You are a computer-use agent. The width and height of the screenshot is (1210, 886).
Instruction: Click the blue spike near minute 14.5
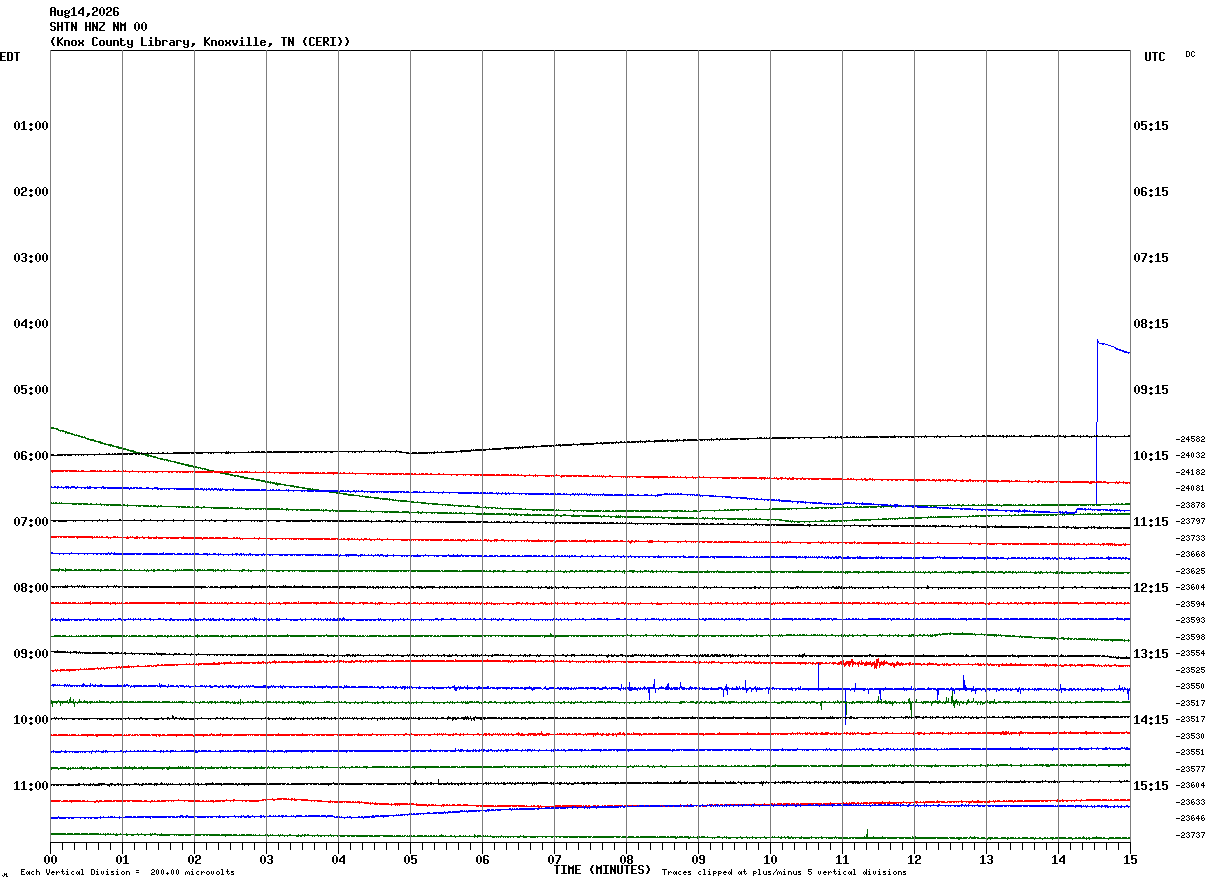[x=1097, y=420]
